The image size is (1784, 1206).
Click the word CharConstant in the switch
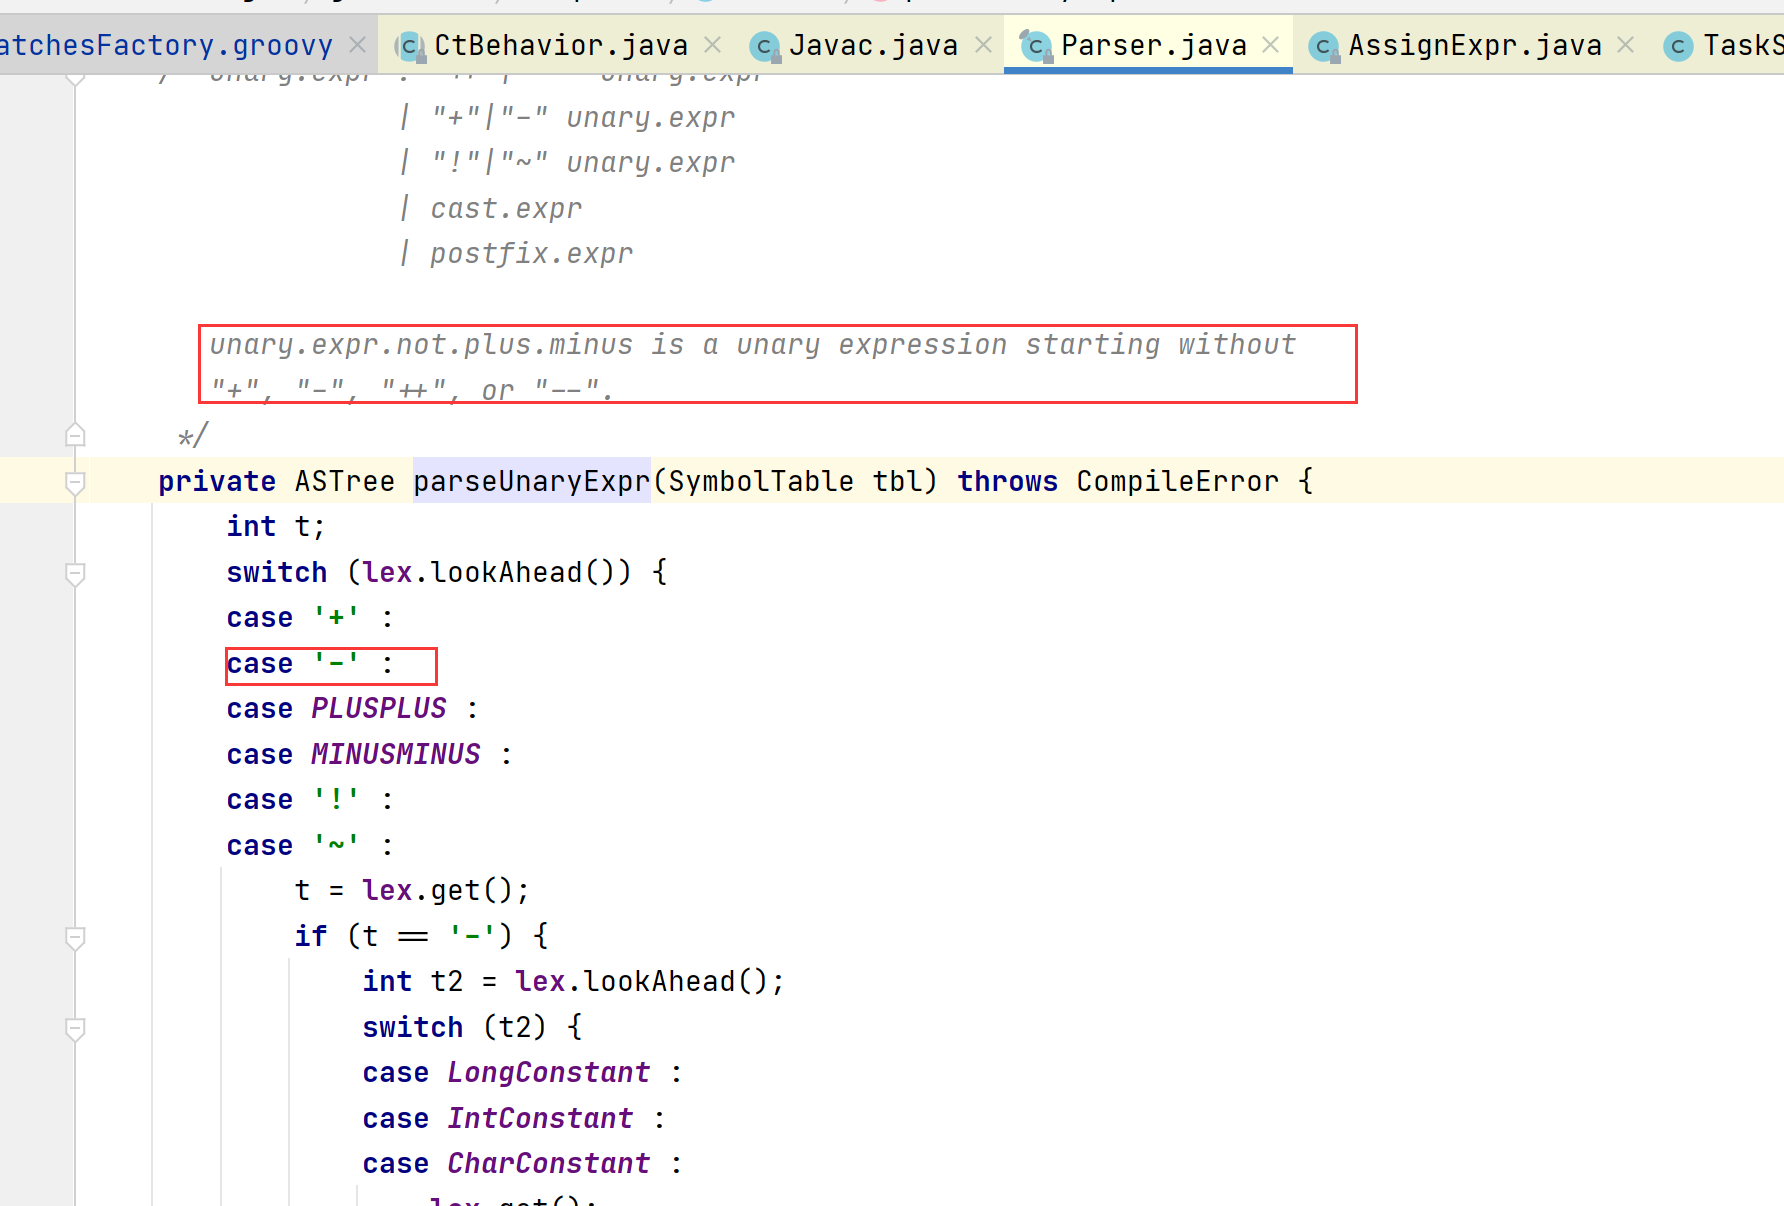(x=548, y=1163)
